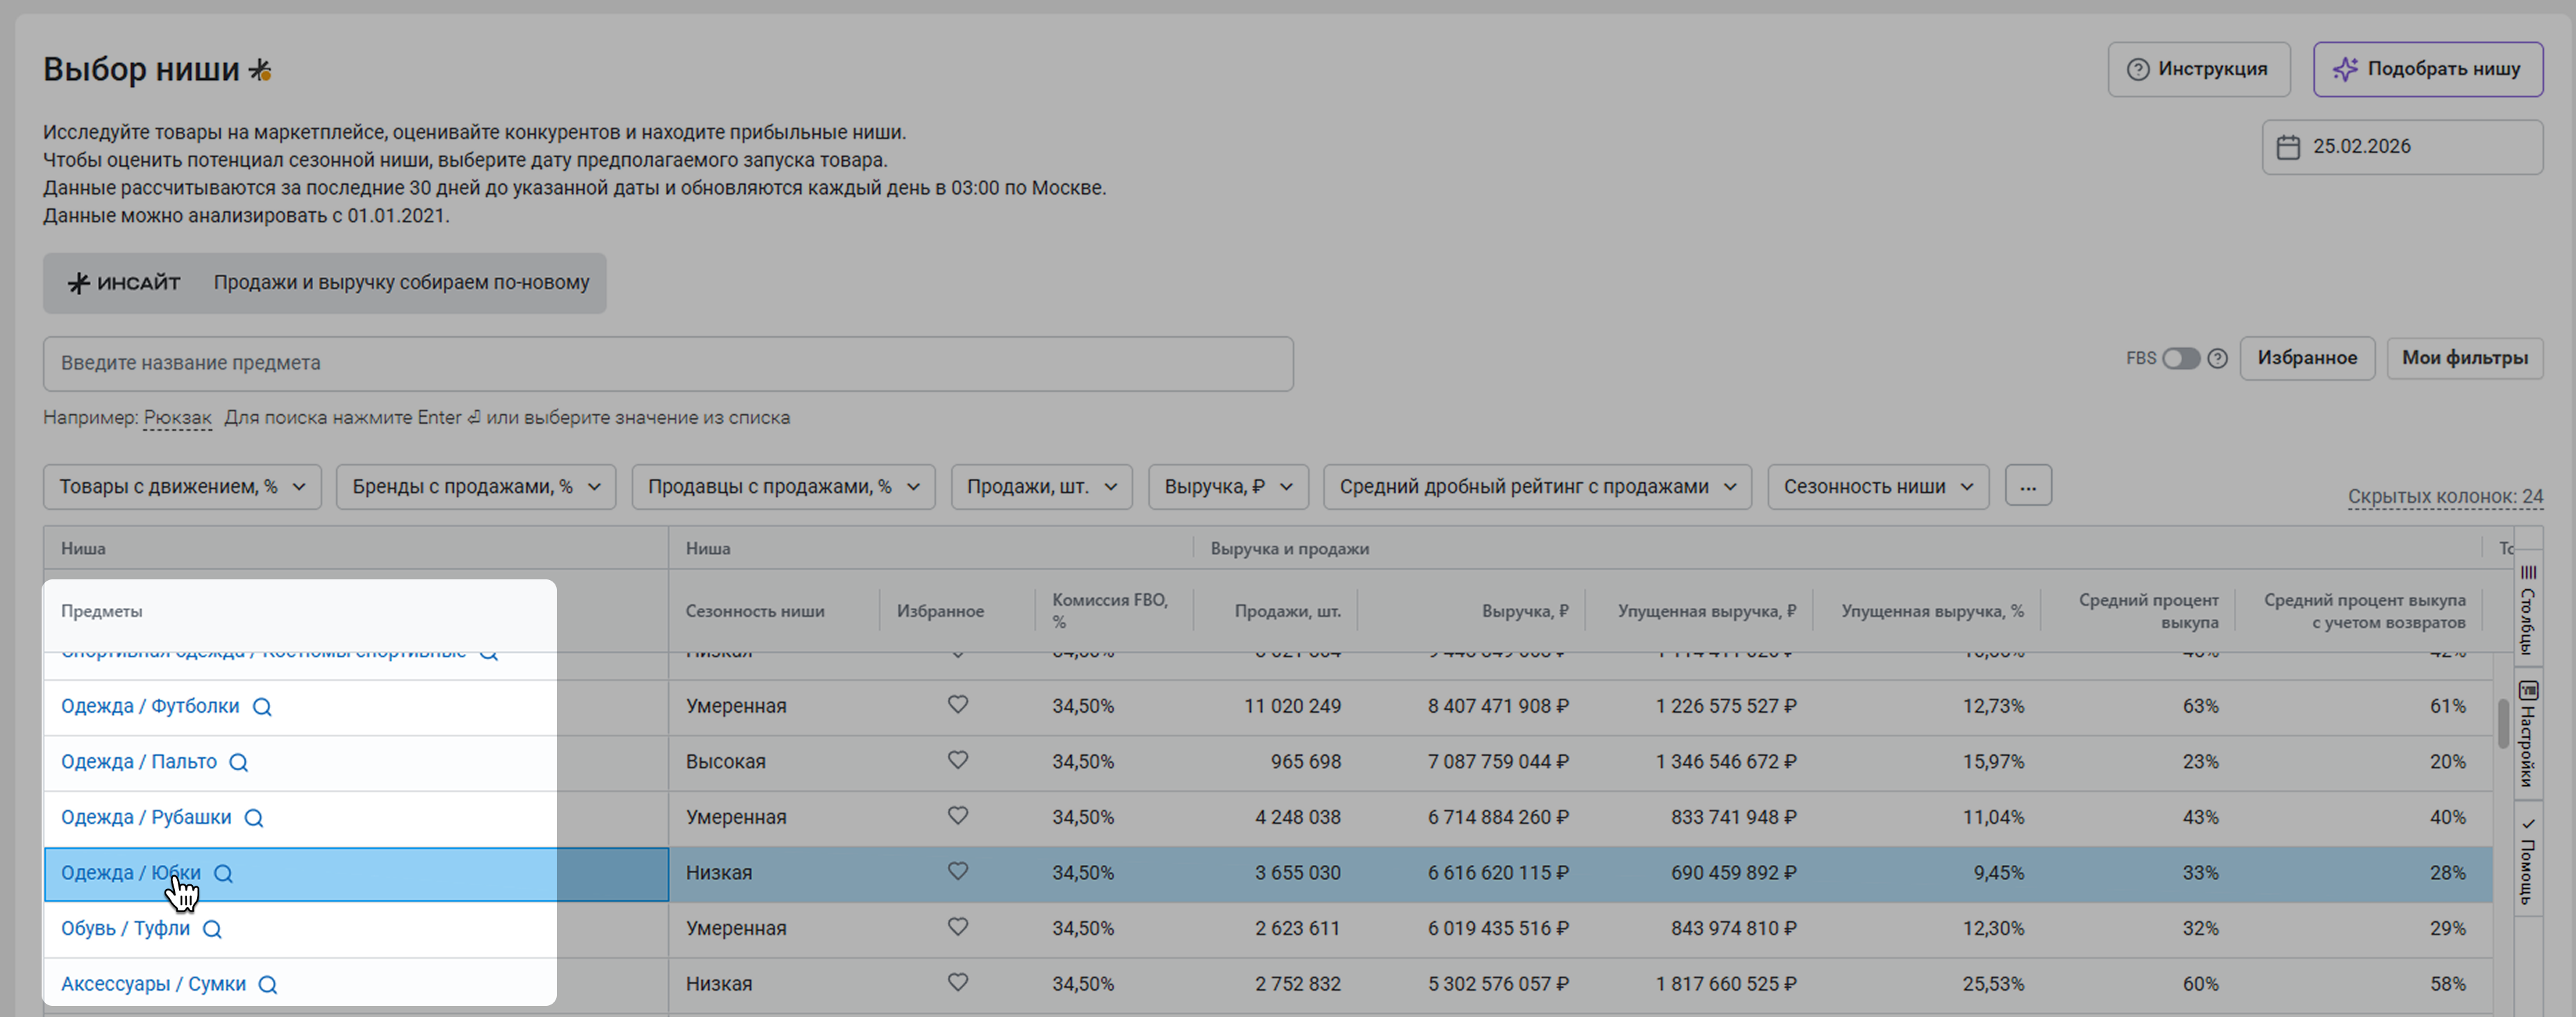This screenshot has width=2576, height=1017.
Task: Click magnifier icon beside Одежда / Пальто
Action: tap(239, 763)
